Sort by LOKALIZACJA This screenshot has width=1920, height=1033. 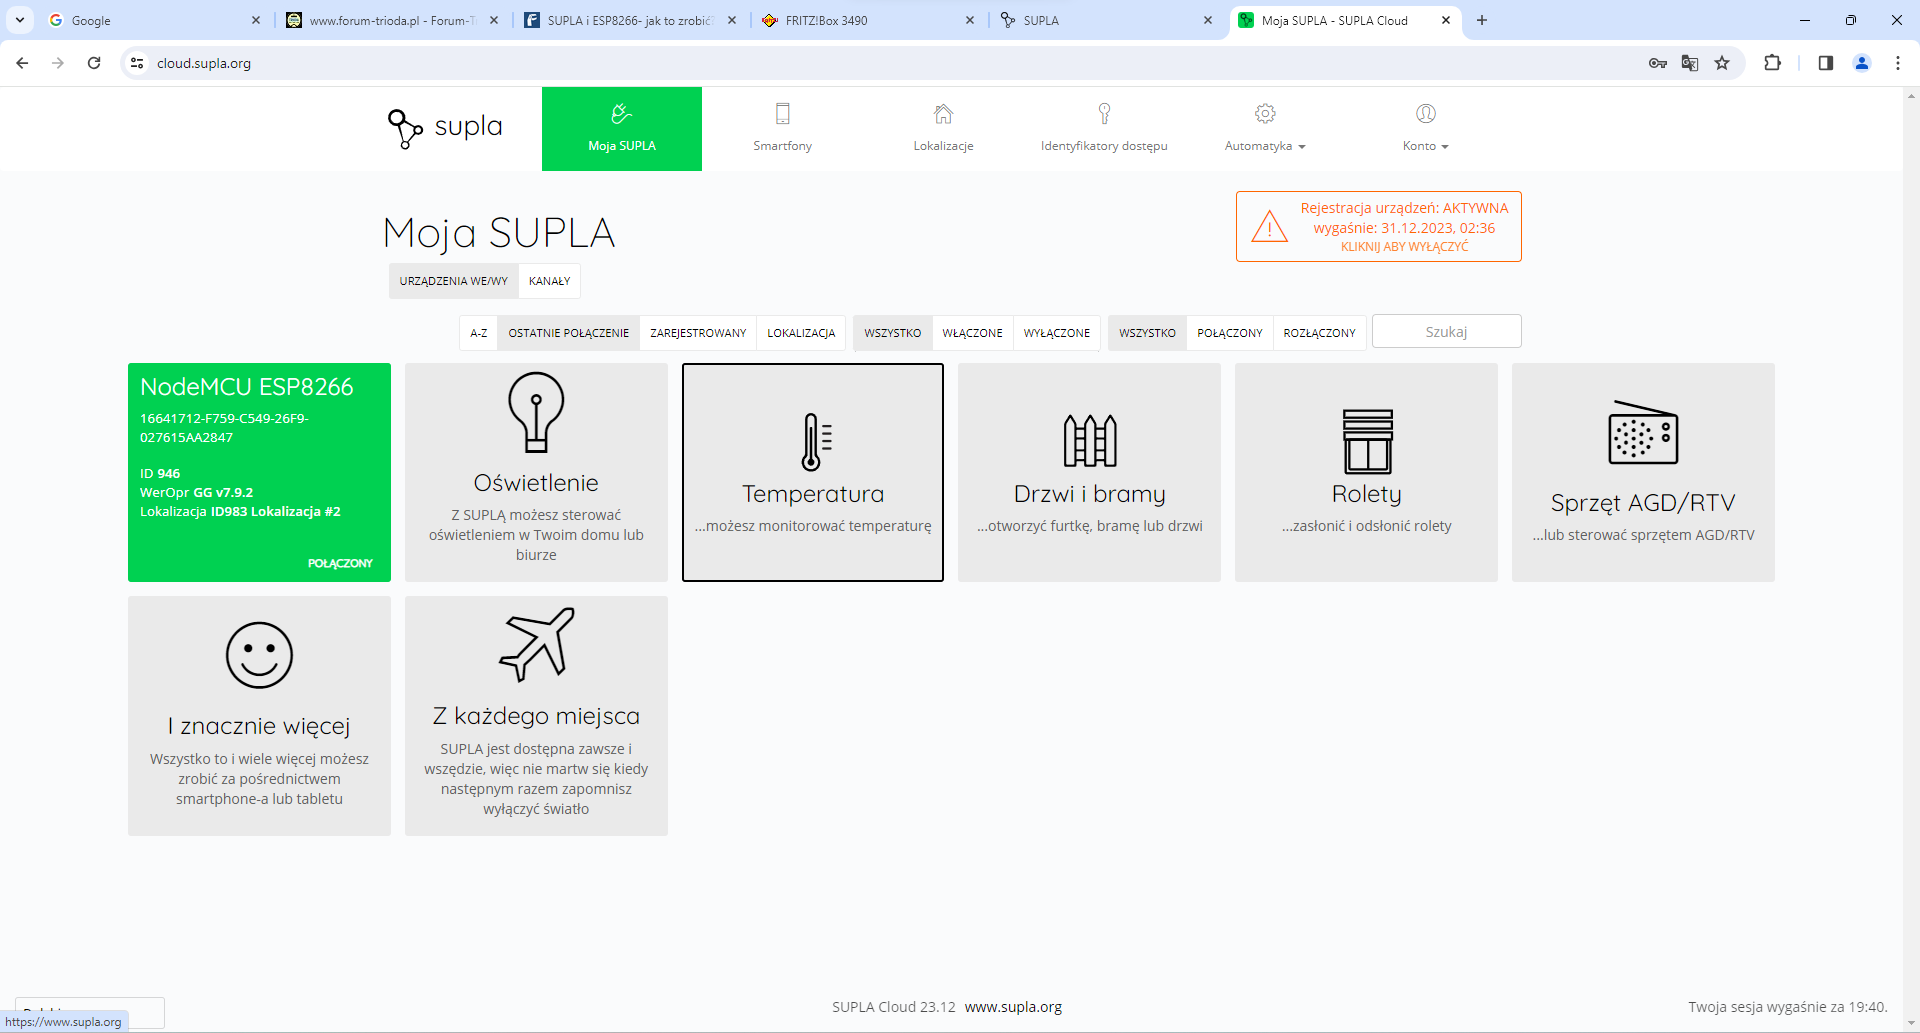click(801, 333)
